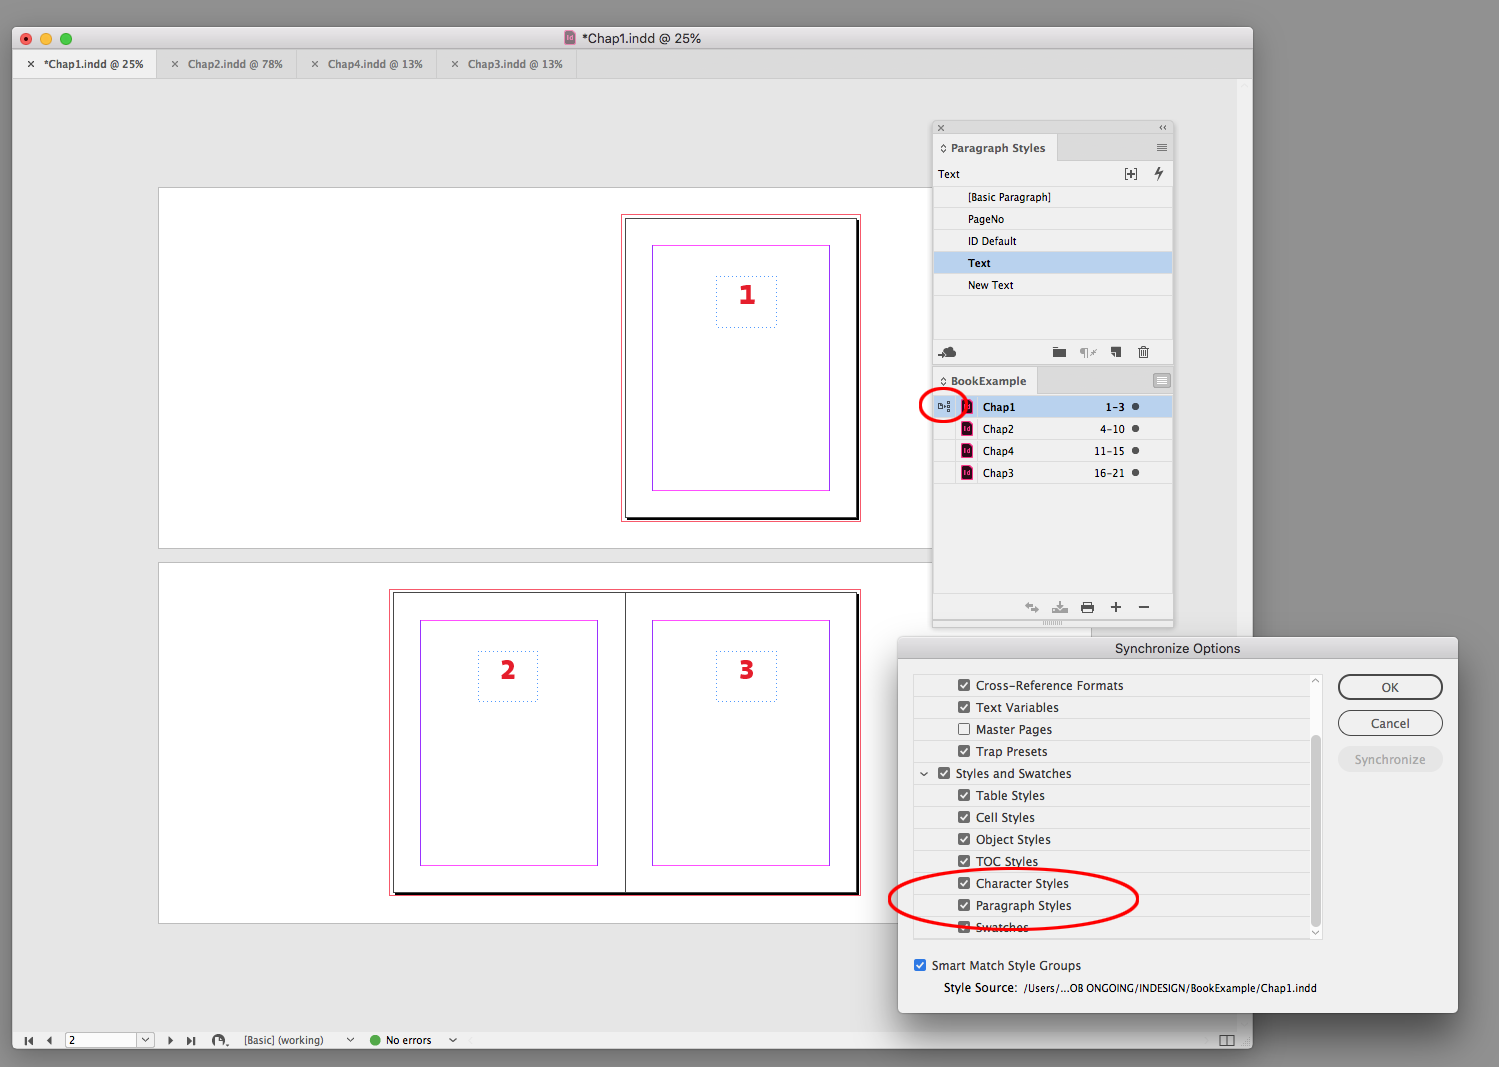Click the split layout view icon
Screen dimensions: 1499x1067
1227,1041
